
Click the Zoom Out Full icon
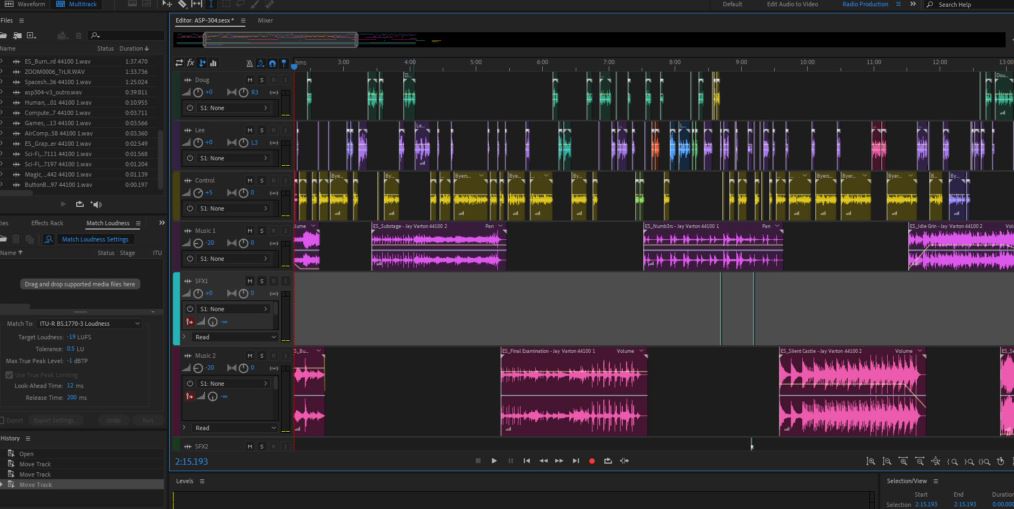tap(935, 461)
